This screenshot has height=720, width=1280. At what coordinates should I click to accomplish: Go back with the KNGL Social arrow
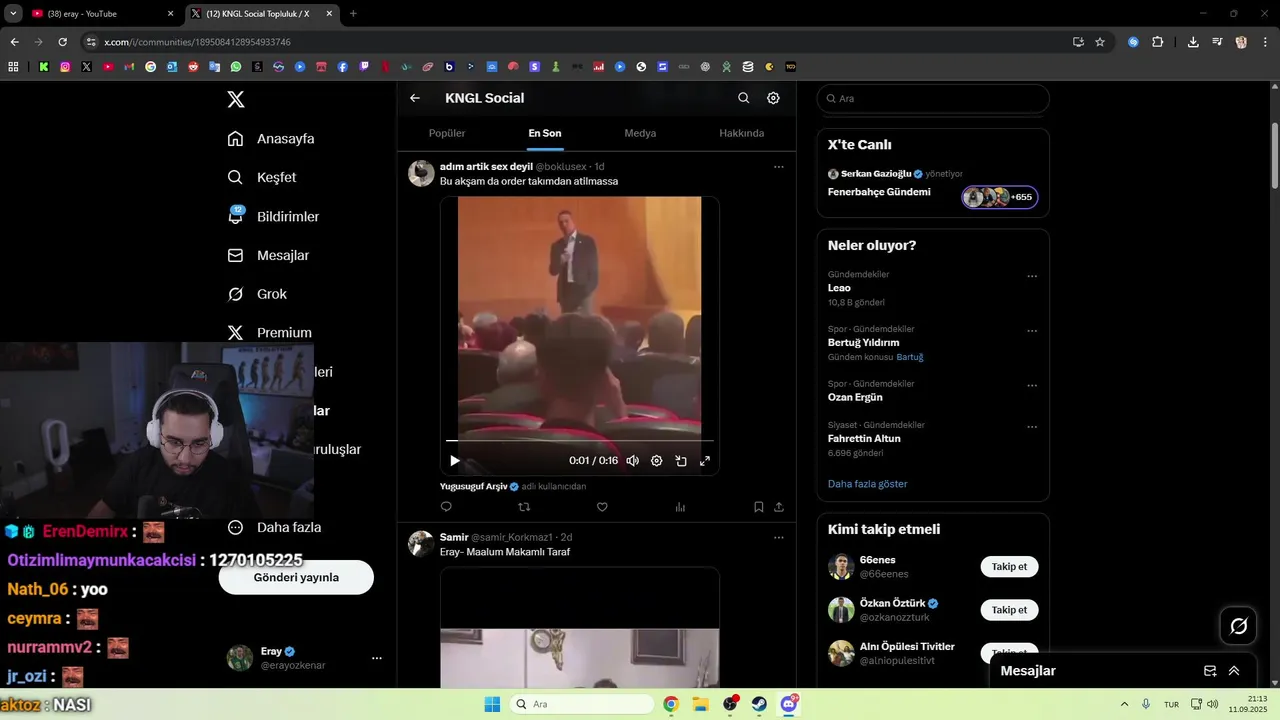click(x=415, y=98)
